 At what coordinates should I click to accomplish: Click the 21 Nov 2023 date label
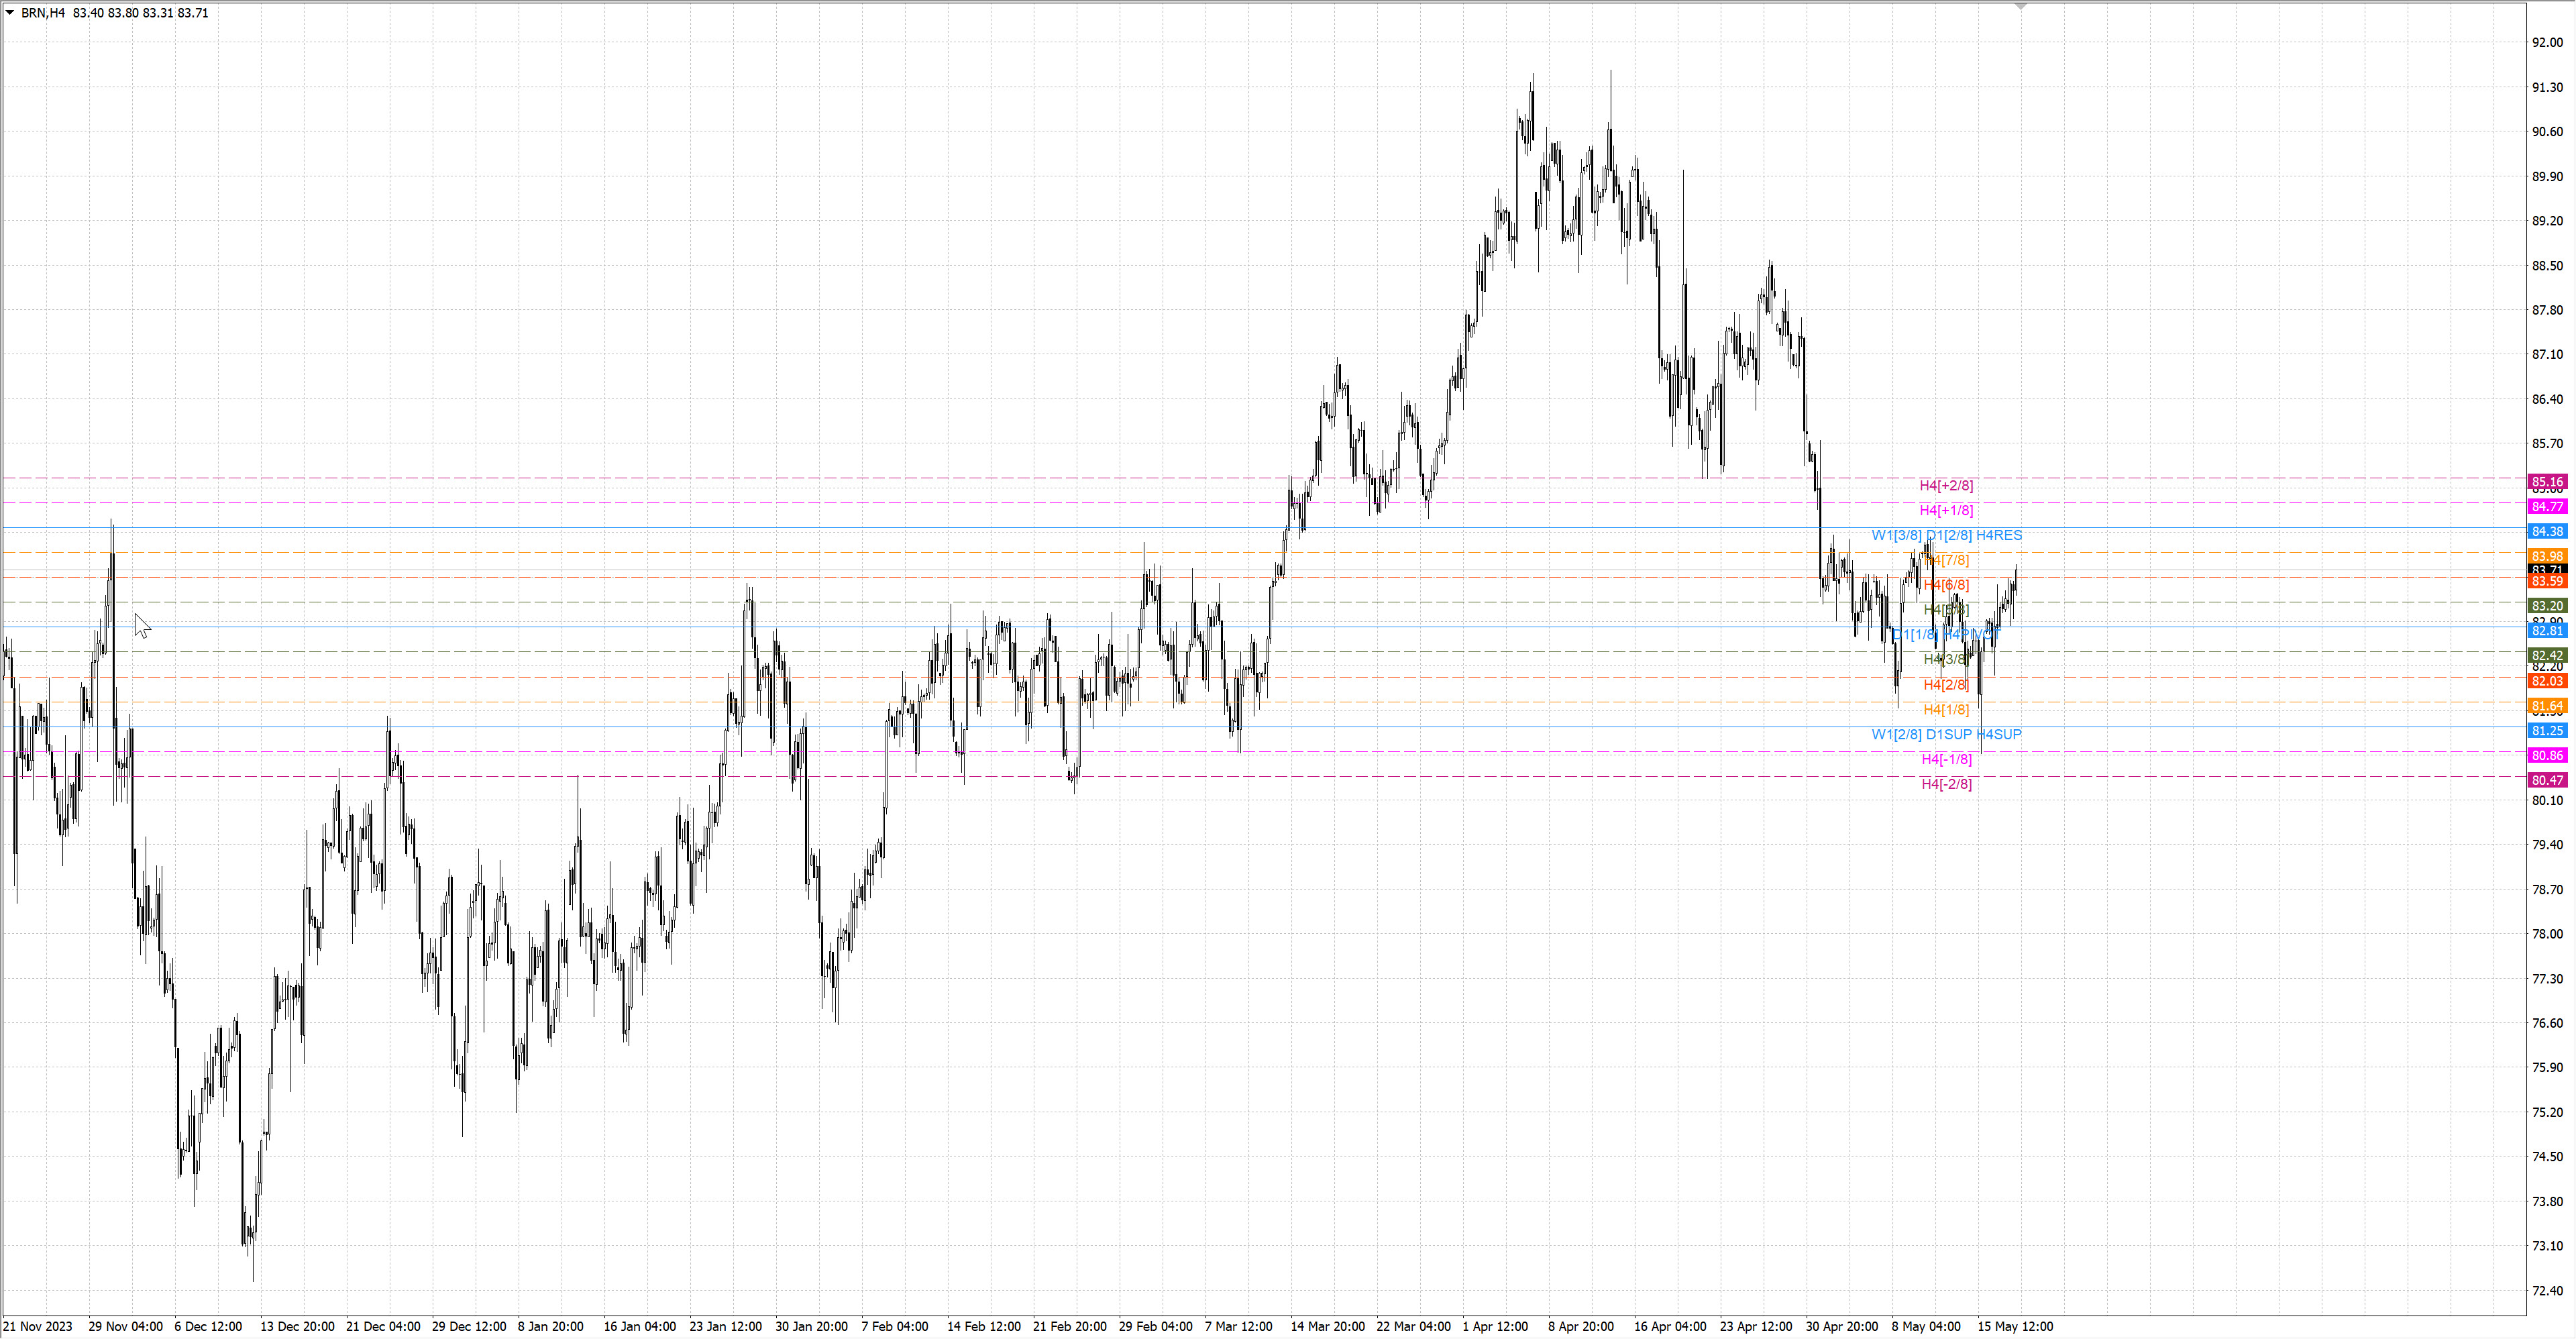[x=38, y=1327]
